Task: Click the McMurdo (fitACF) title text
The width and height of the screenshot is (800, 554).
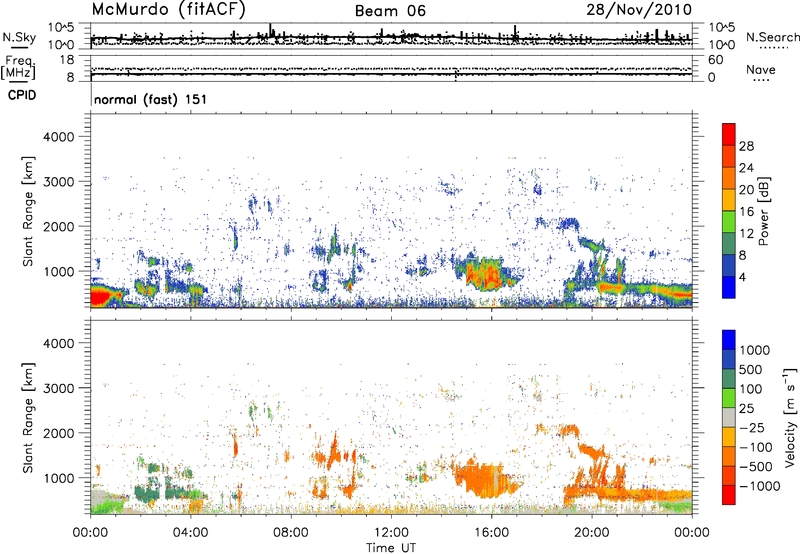Action: point(168,10)
